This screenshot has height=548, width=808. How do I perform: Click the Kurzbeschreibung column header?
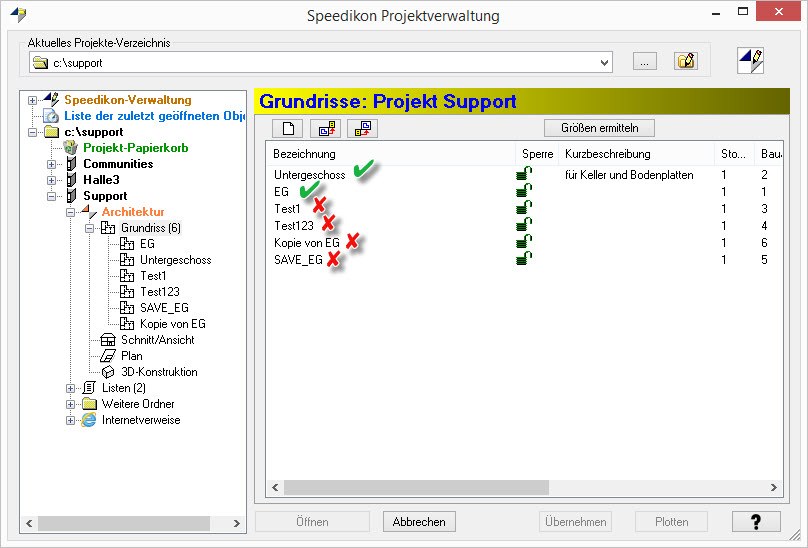point(636,154)
